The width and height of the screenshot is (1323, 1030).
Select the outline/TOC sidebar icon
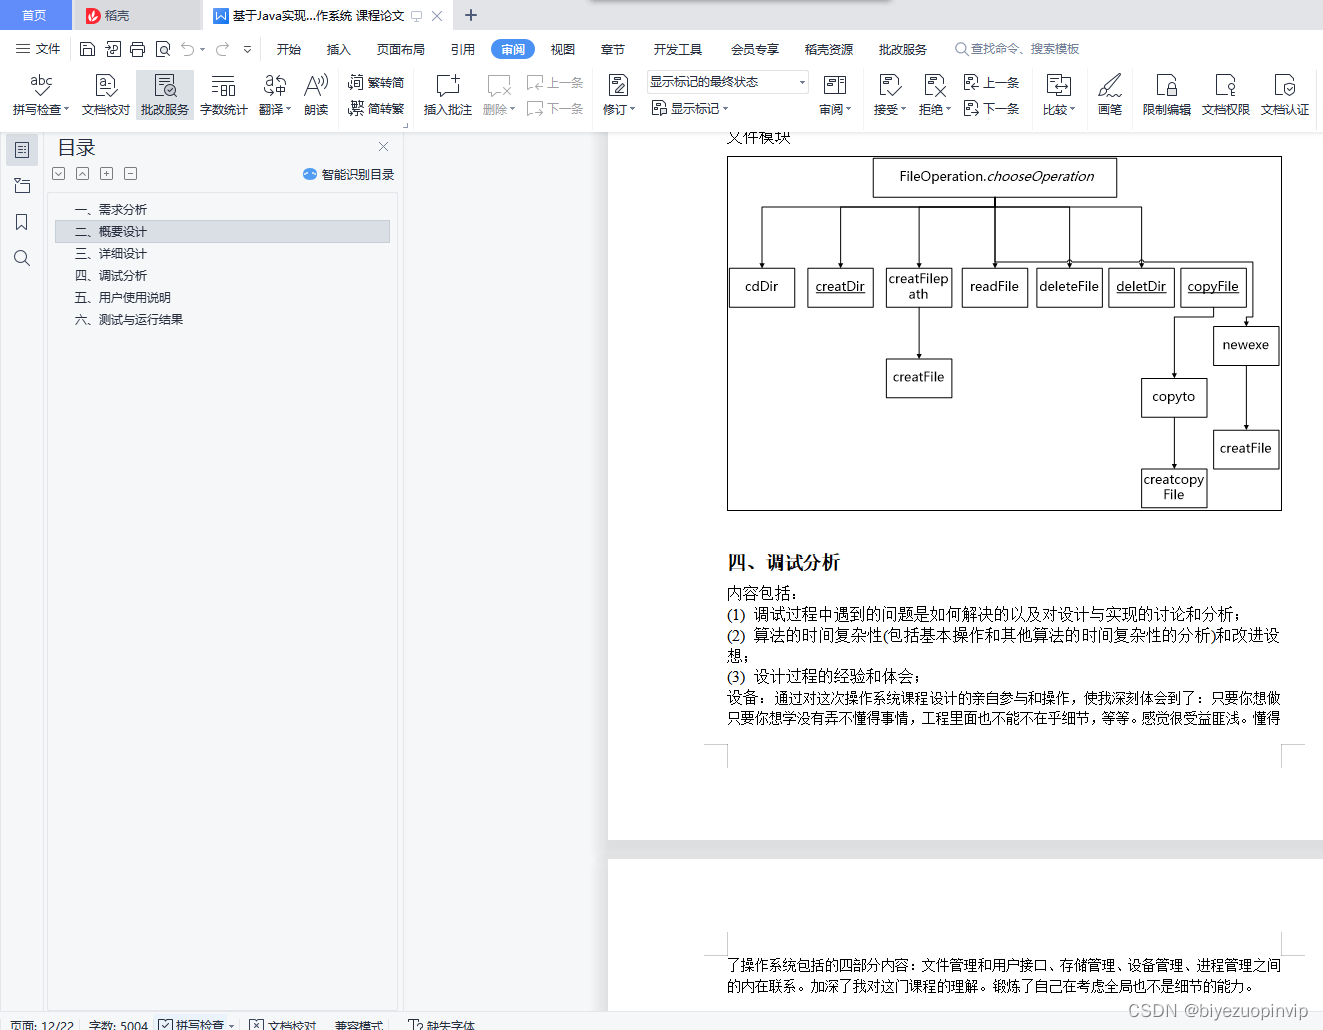pos(22,150)
